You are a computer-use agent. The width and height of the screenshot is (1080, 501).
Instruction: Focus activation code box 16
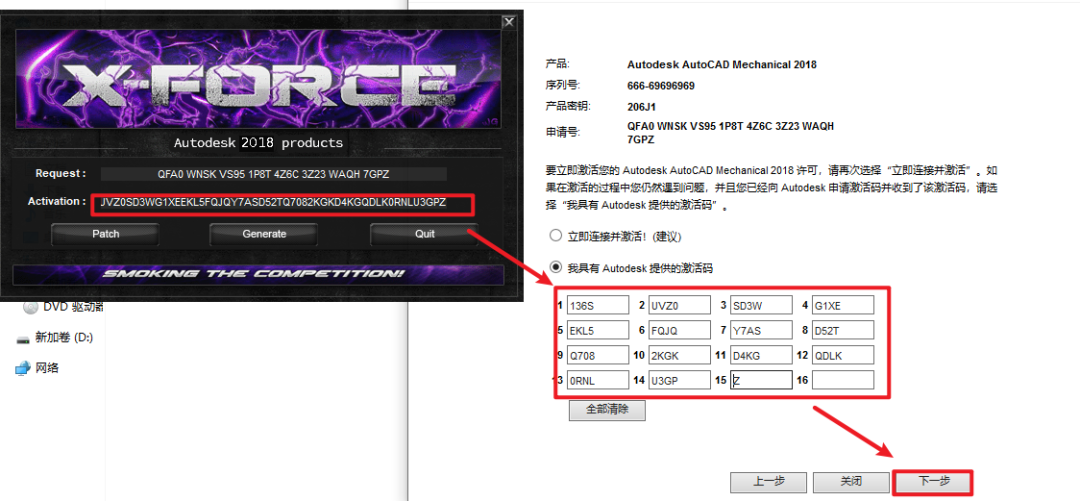click(843, 381)
